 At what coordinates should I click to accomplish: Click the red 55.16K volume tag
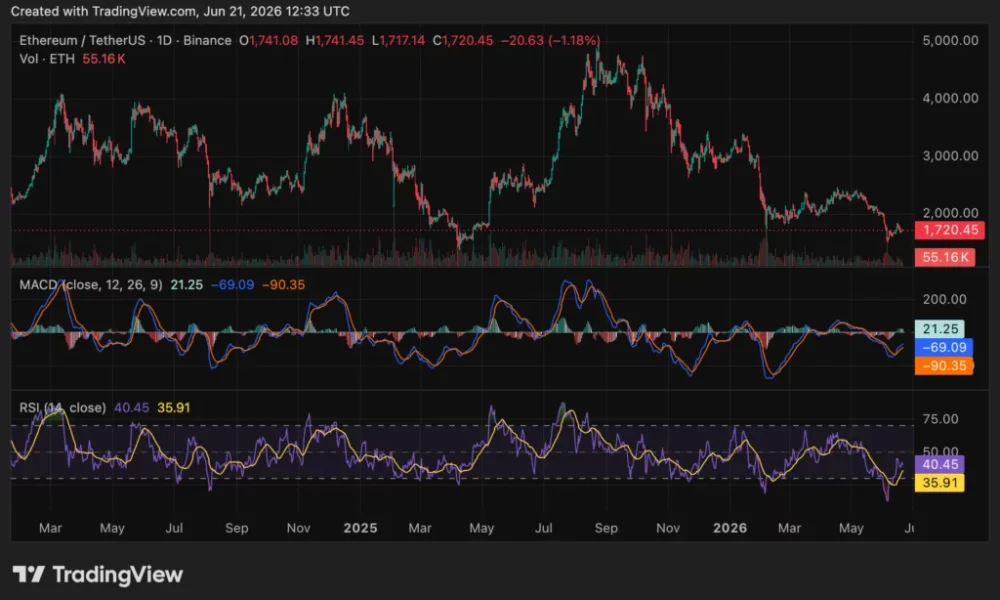(x=945, y=258)
